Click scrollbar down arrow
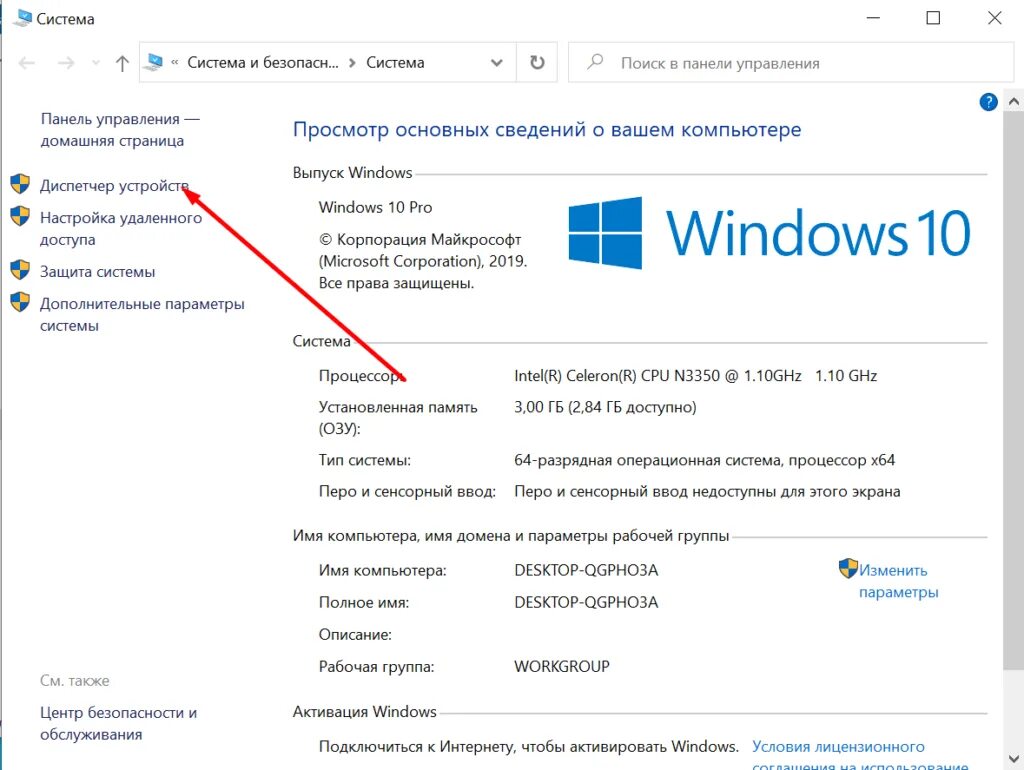The image size is (1024, 770). pyautogui.click(x=1014, y=759)
